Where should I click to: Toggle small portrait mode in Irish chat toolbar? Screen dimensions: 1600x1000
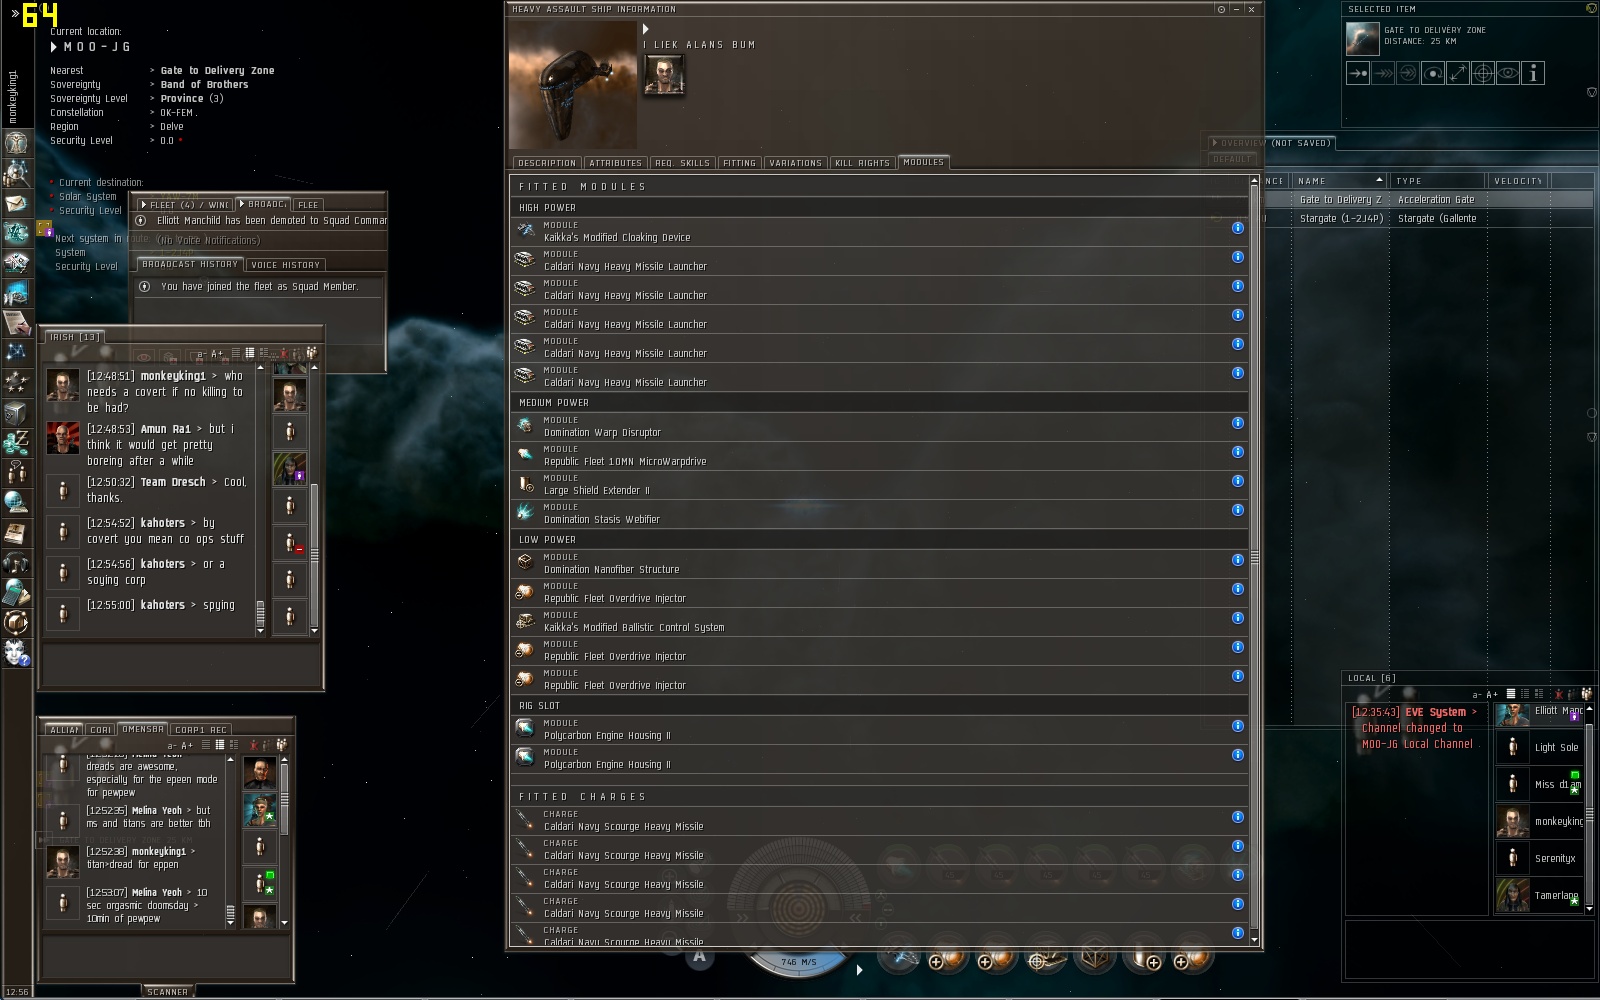coord(250,353)
